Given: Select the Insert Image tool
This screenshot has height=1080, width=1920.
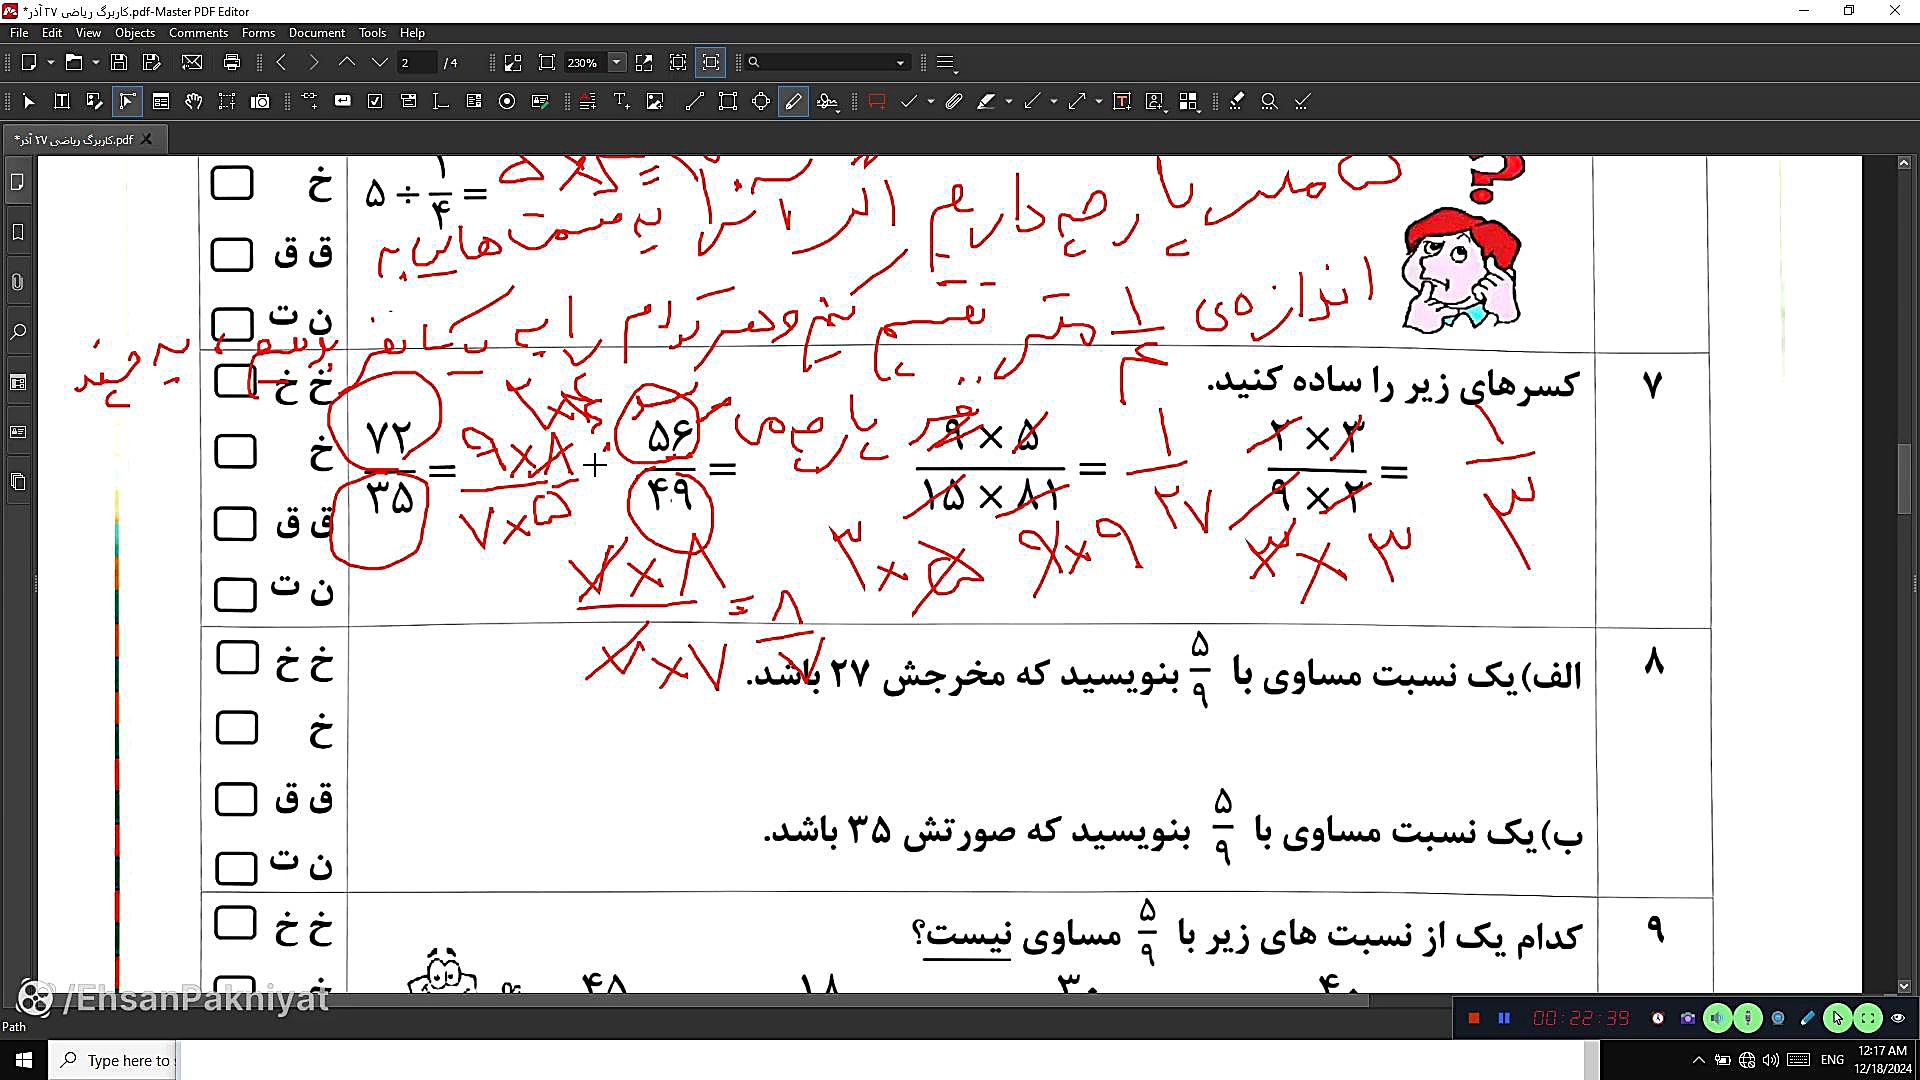Looking at the screenshot, I should [655, 101].
